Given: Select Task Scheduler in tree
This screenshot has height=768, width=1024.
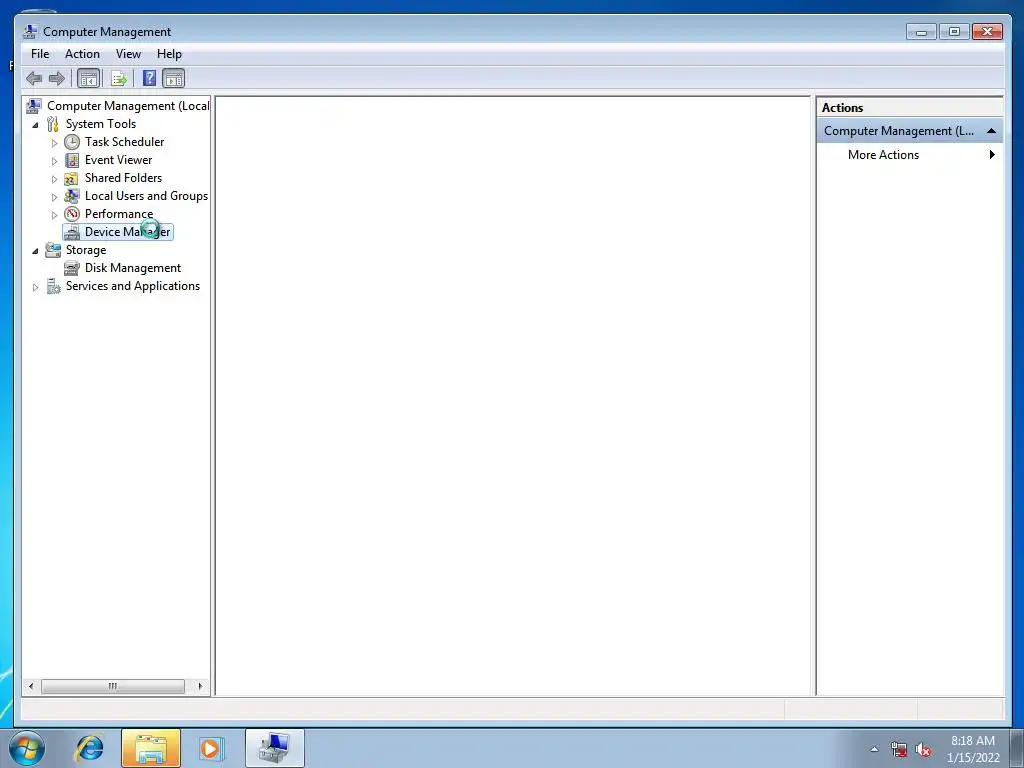Looking at the screenshot, I should [124, 142].
